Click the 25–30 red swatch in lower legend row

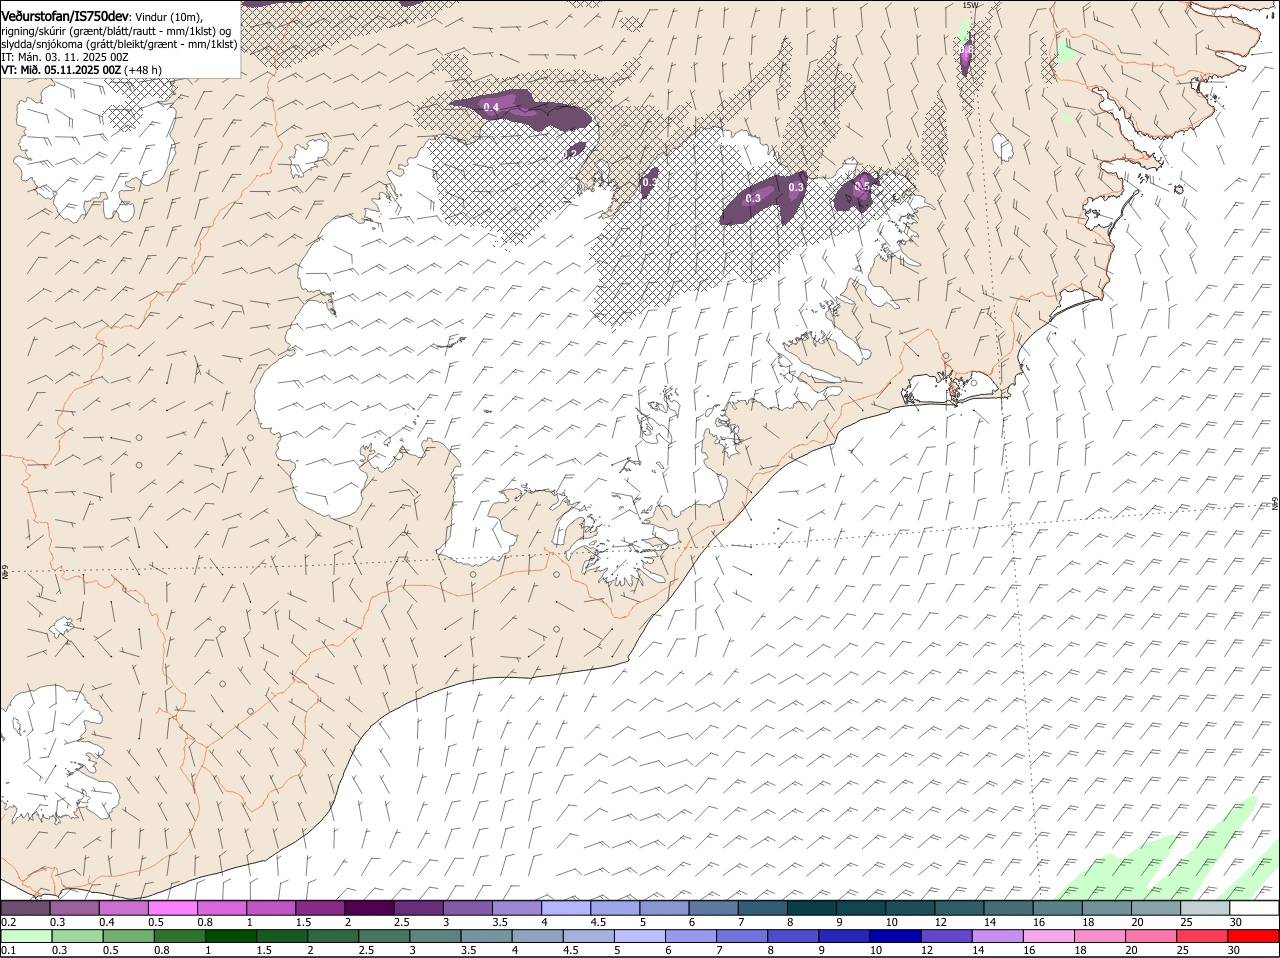click(x=1201, y=937)
